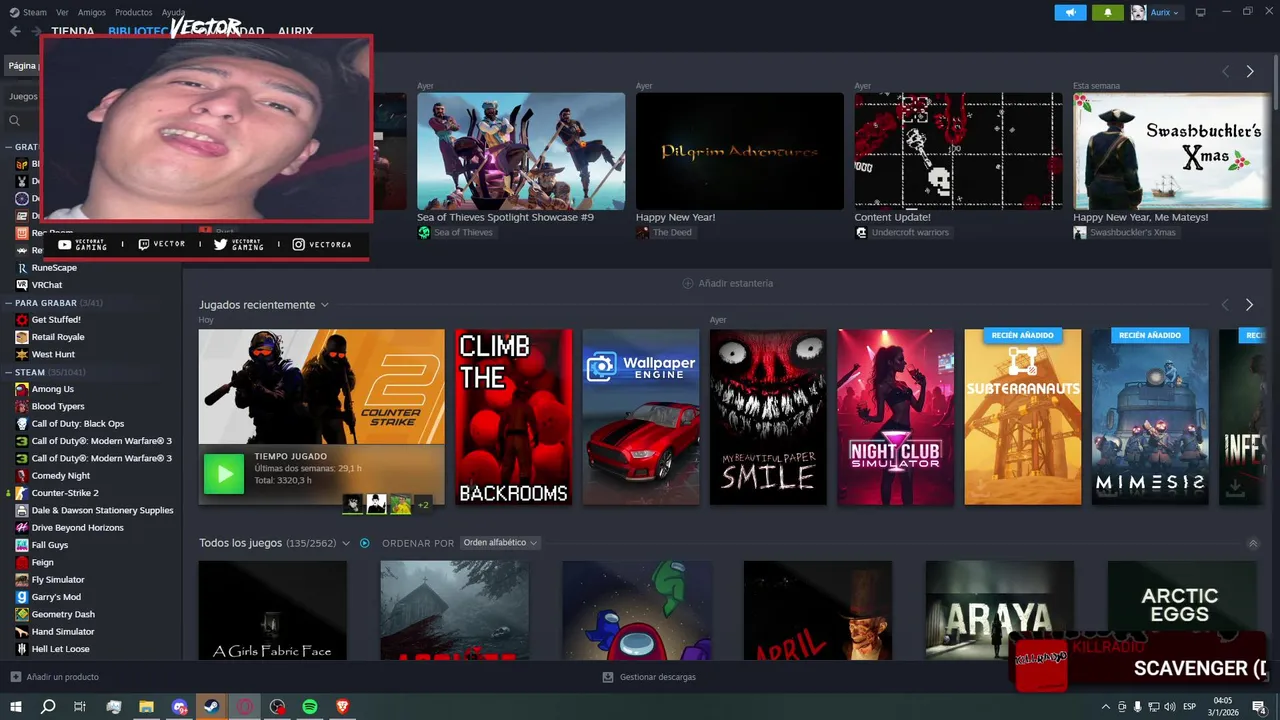Open Ayuda menu
The height and width of the screenshot is (720, 1280).
173,12
